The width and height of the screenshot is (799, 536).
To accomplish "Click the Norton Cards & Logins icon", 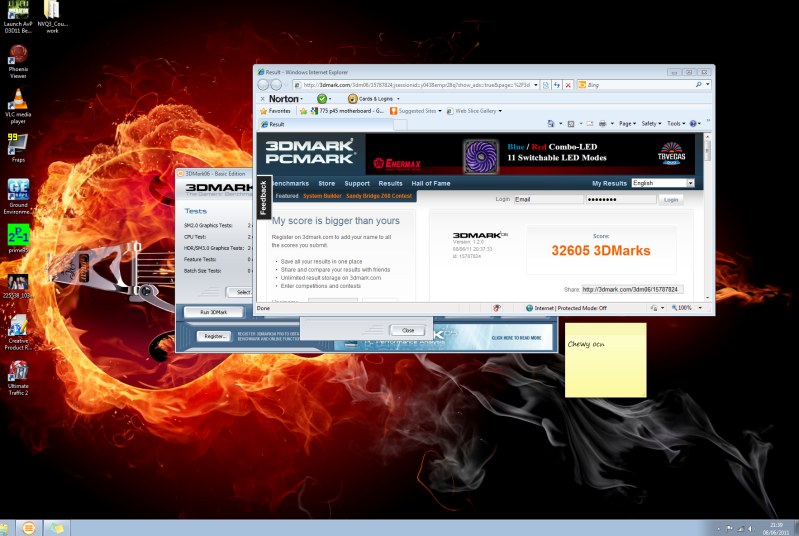I will 352,98.
